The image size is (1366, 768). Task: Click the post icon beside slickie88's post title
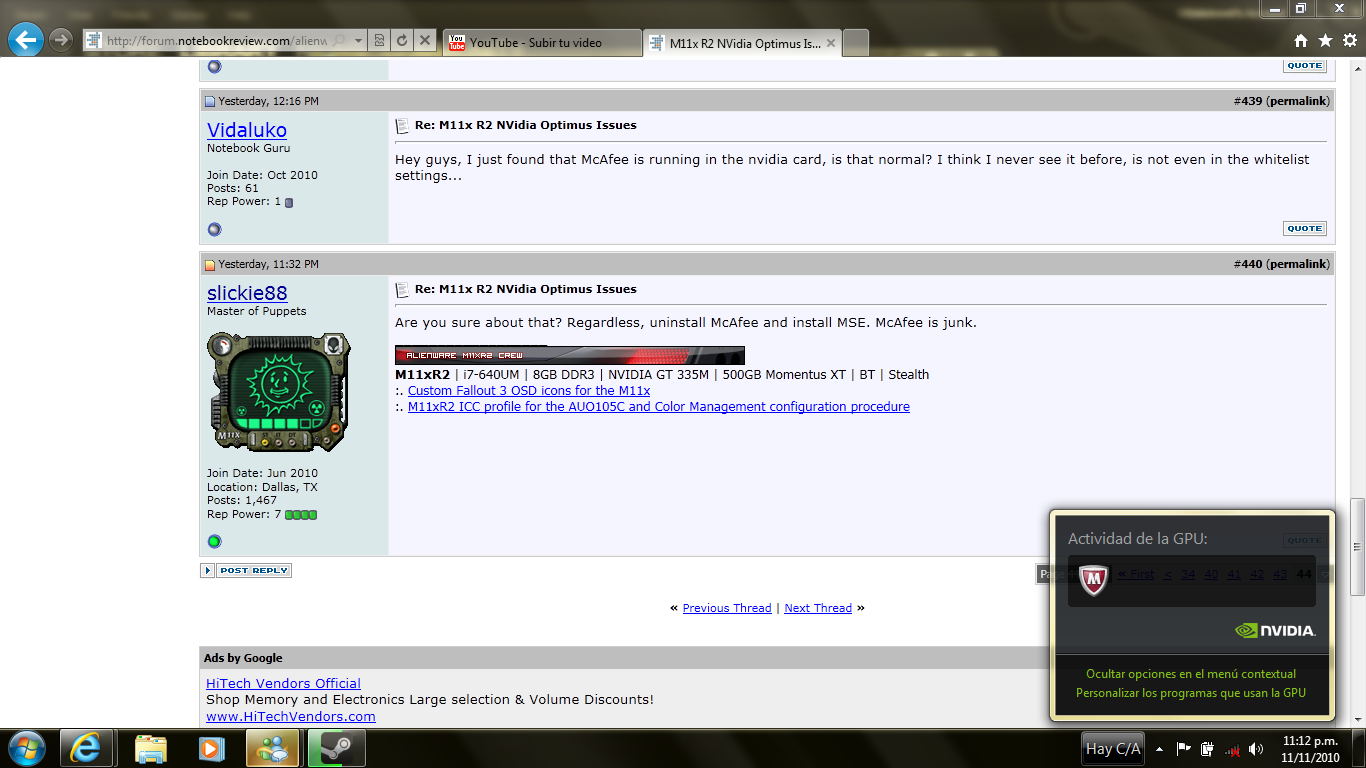click(402, 290)
